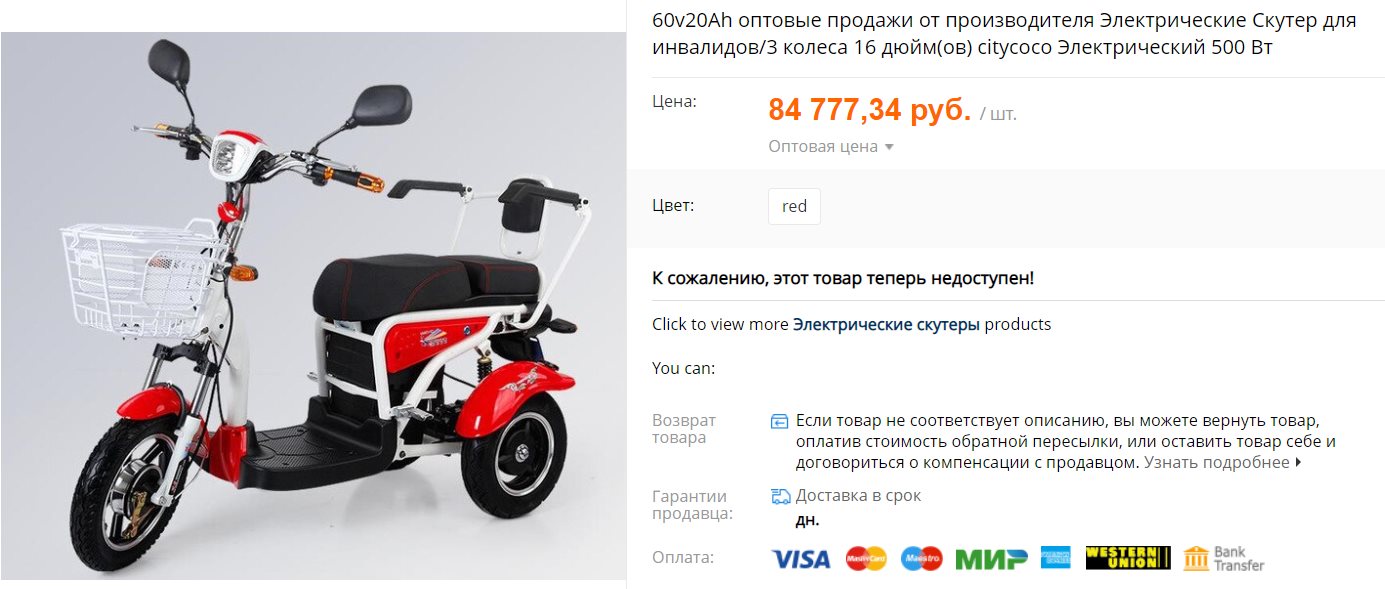
Task: Click the unavailable item notice
Action: coord(843,278)
